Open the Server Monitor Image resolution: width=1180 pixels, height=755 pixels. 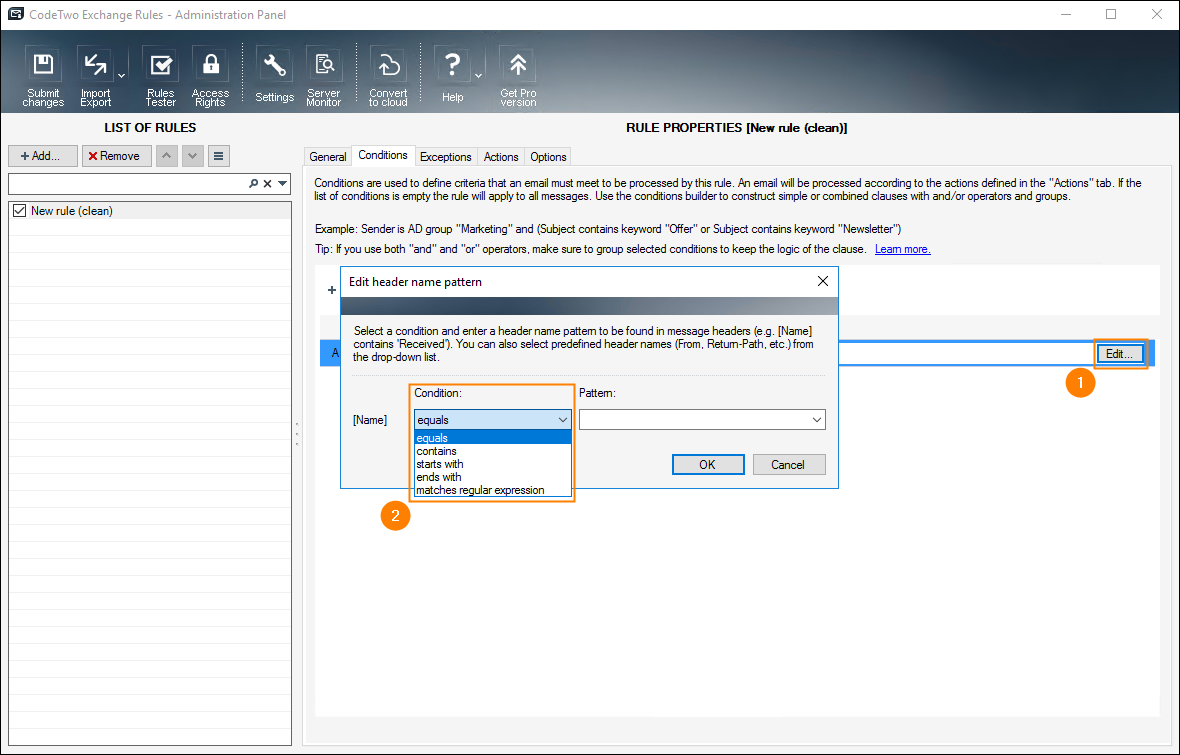click(324, 76)
